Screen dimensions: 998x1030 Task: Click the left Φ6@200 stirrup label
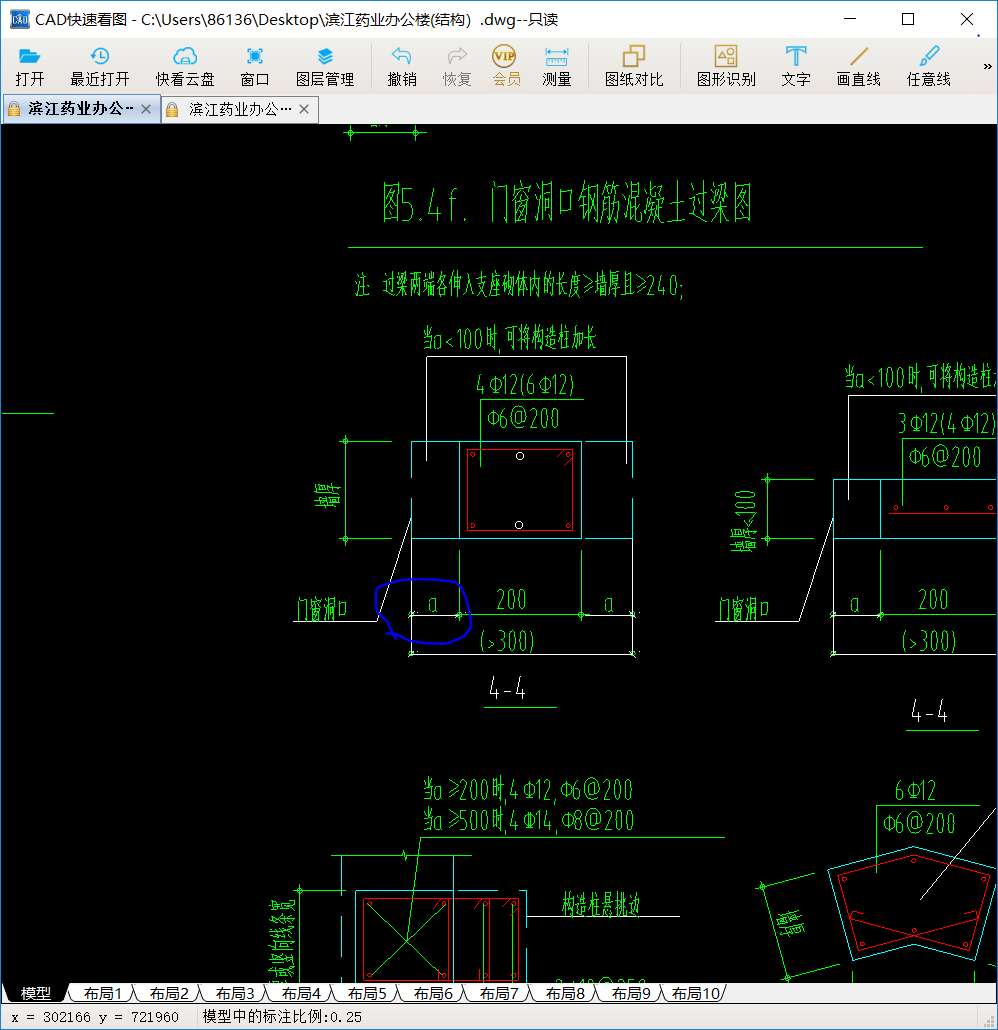[523, 418]
